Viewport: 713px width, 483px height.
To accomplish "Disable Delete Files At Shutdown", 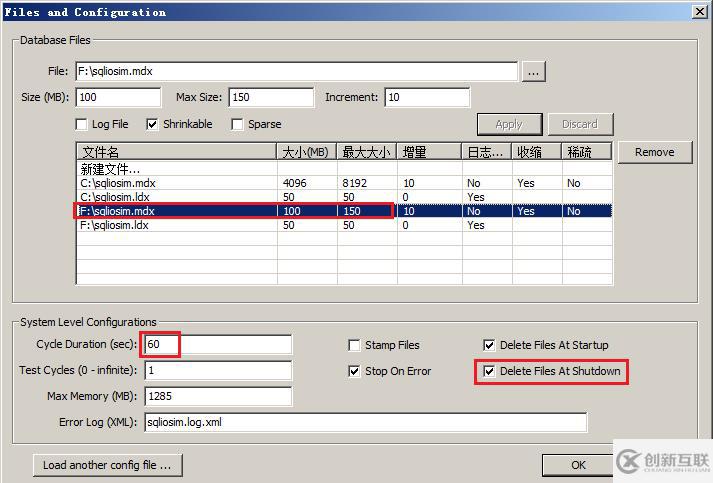I will 489,371.
